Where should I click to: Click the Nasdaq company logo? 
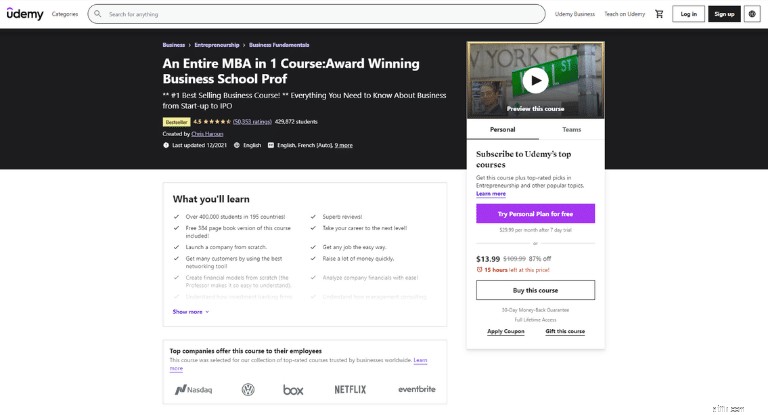(193, 390)
